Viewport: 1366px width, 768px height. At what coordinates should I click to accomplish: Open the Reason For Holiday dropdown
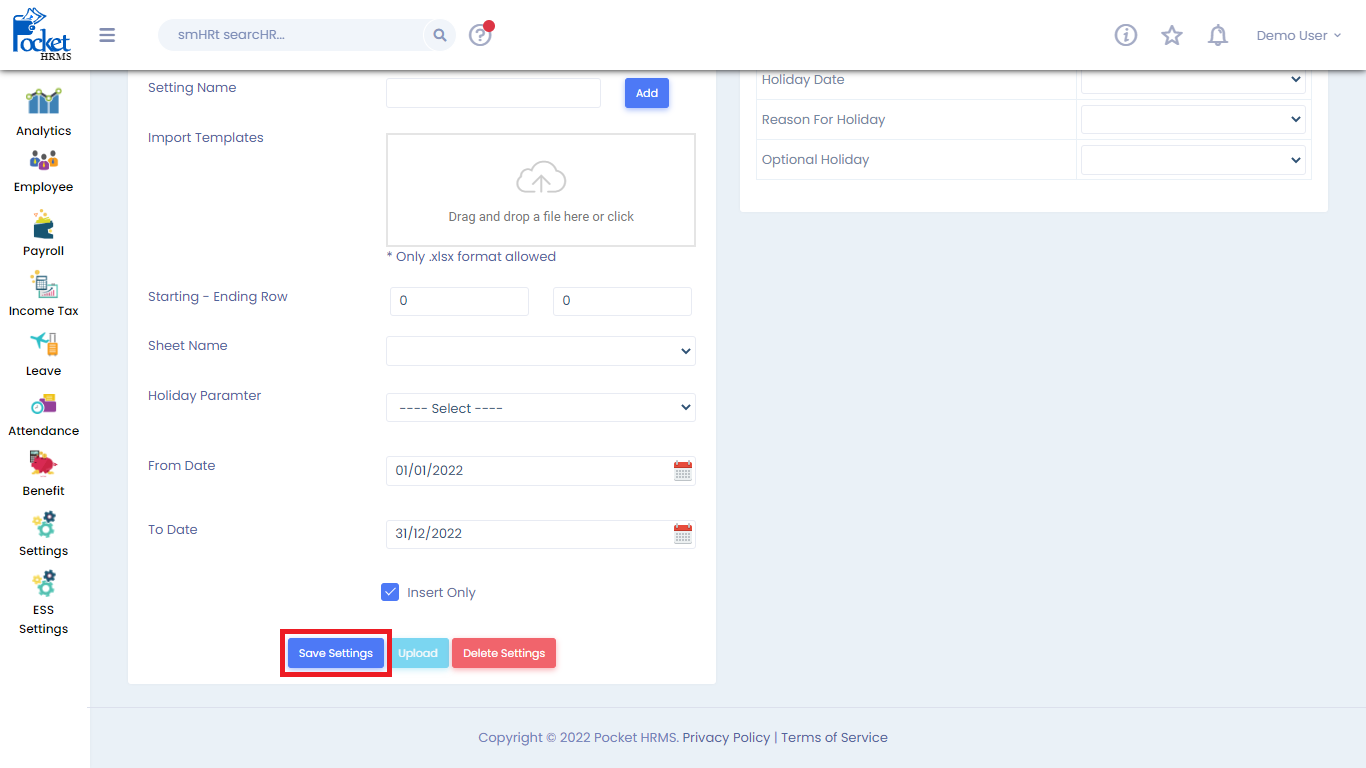(x=1193, y=119)
